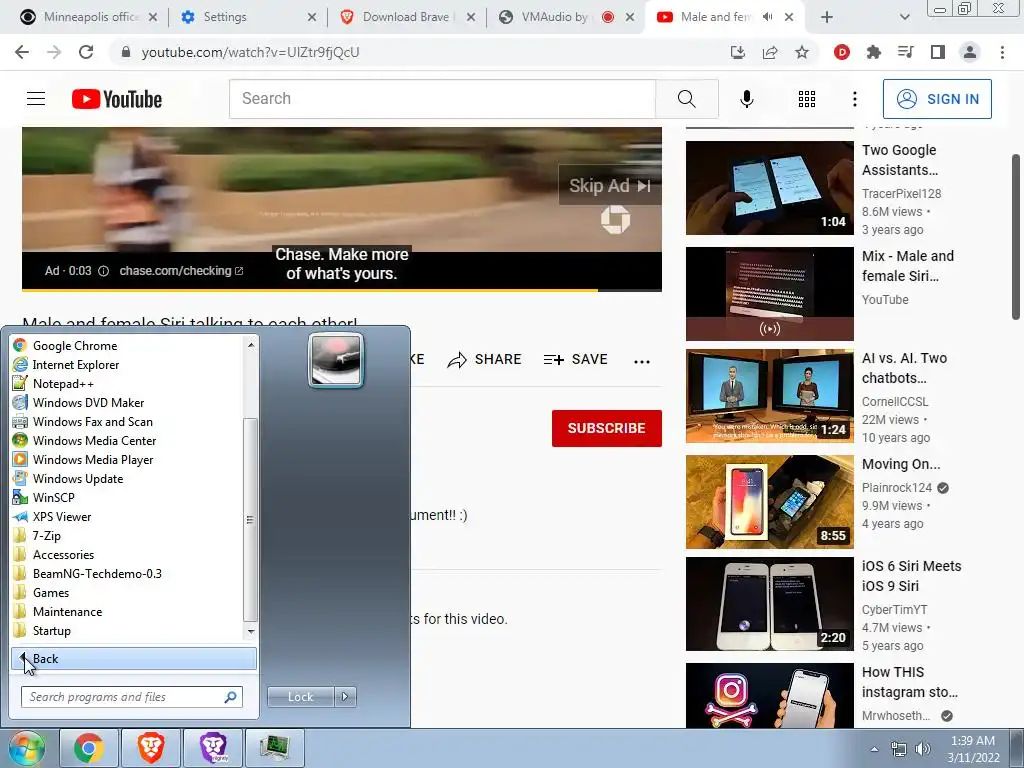This screenshot has width=1024, height=768.
Task: Subscribe to the channel
Action: click(607, 428)
